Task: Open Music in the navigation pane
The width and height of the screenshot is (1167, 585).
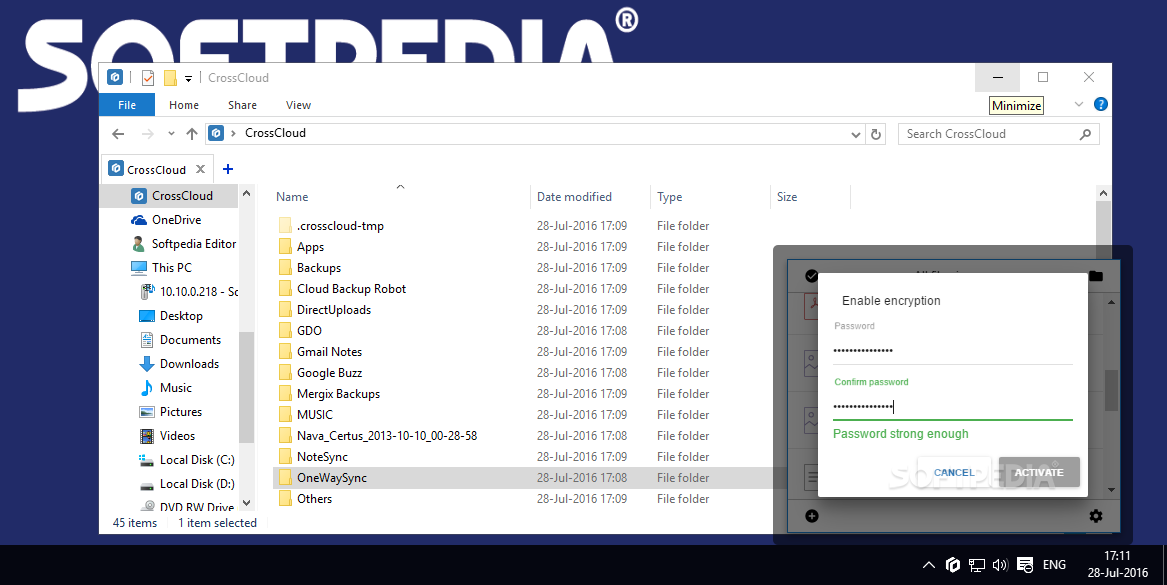Action: click(x=176, y=388)
